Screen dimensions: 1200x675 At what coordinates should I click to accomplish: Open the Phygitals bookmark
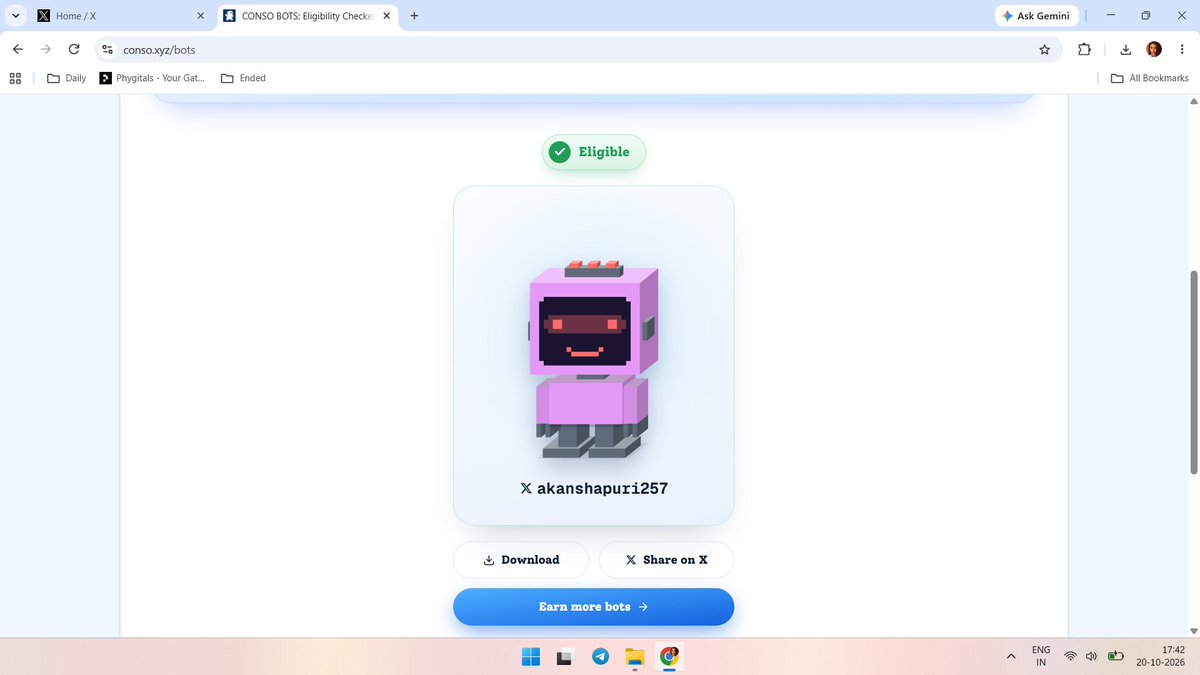pos(153,78)
